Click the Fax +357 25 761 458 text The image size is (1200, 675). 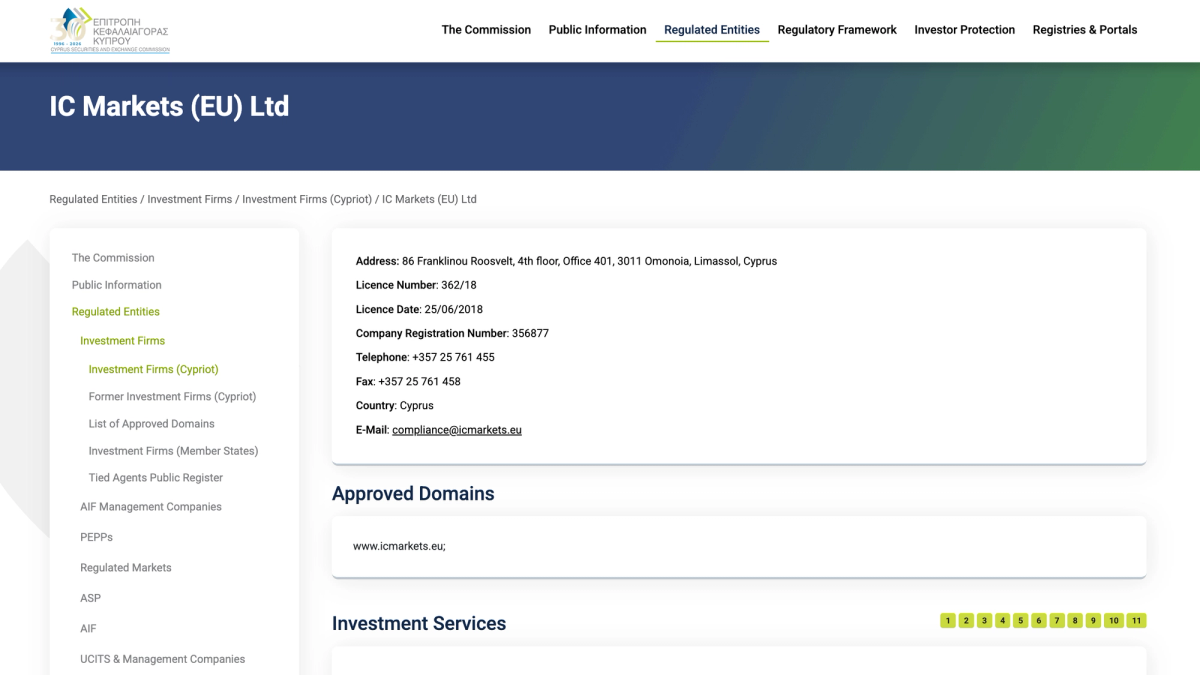click(x=408, y=381)
